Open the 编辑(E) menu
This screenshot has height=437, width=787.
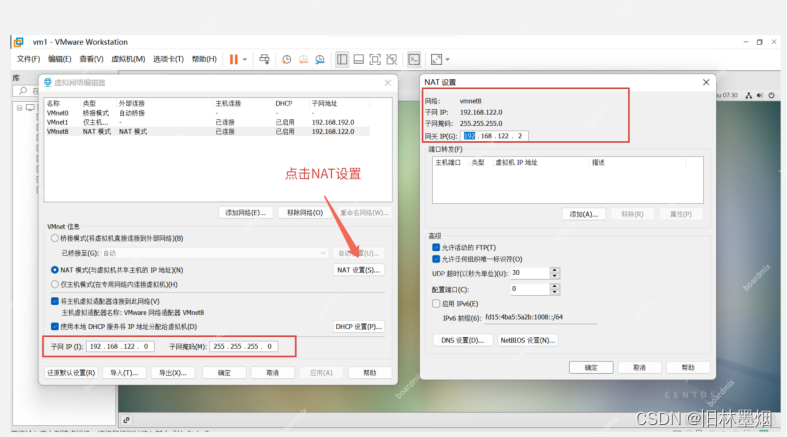[59, 59]
